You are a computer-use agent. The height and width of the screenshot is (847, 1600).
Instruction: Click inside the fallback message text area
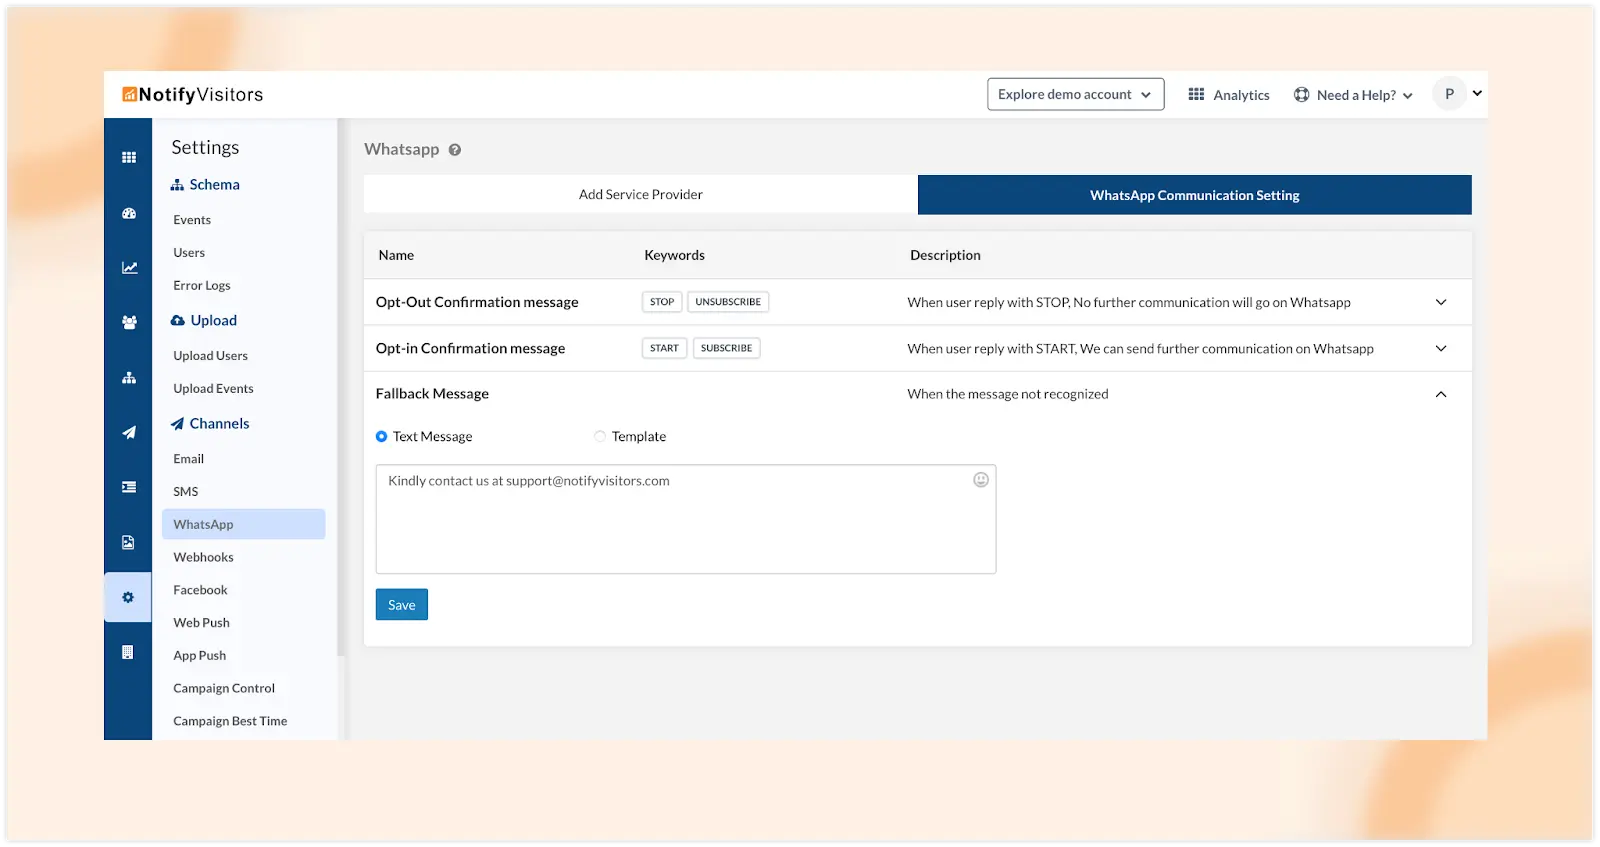pyautogui.click(x=685, y=525)
